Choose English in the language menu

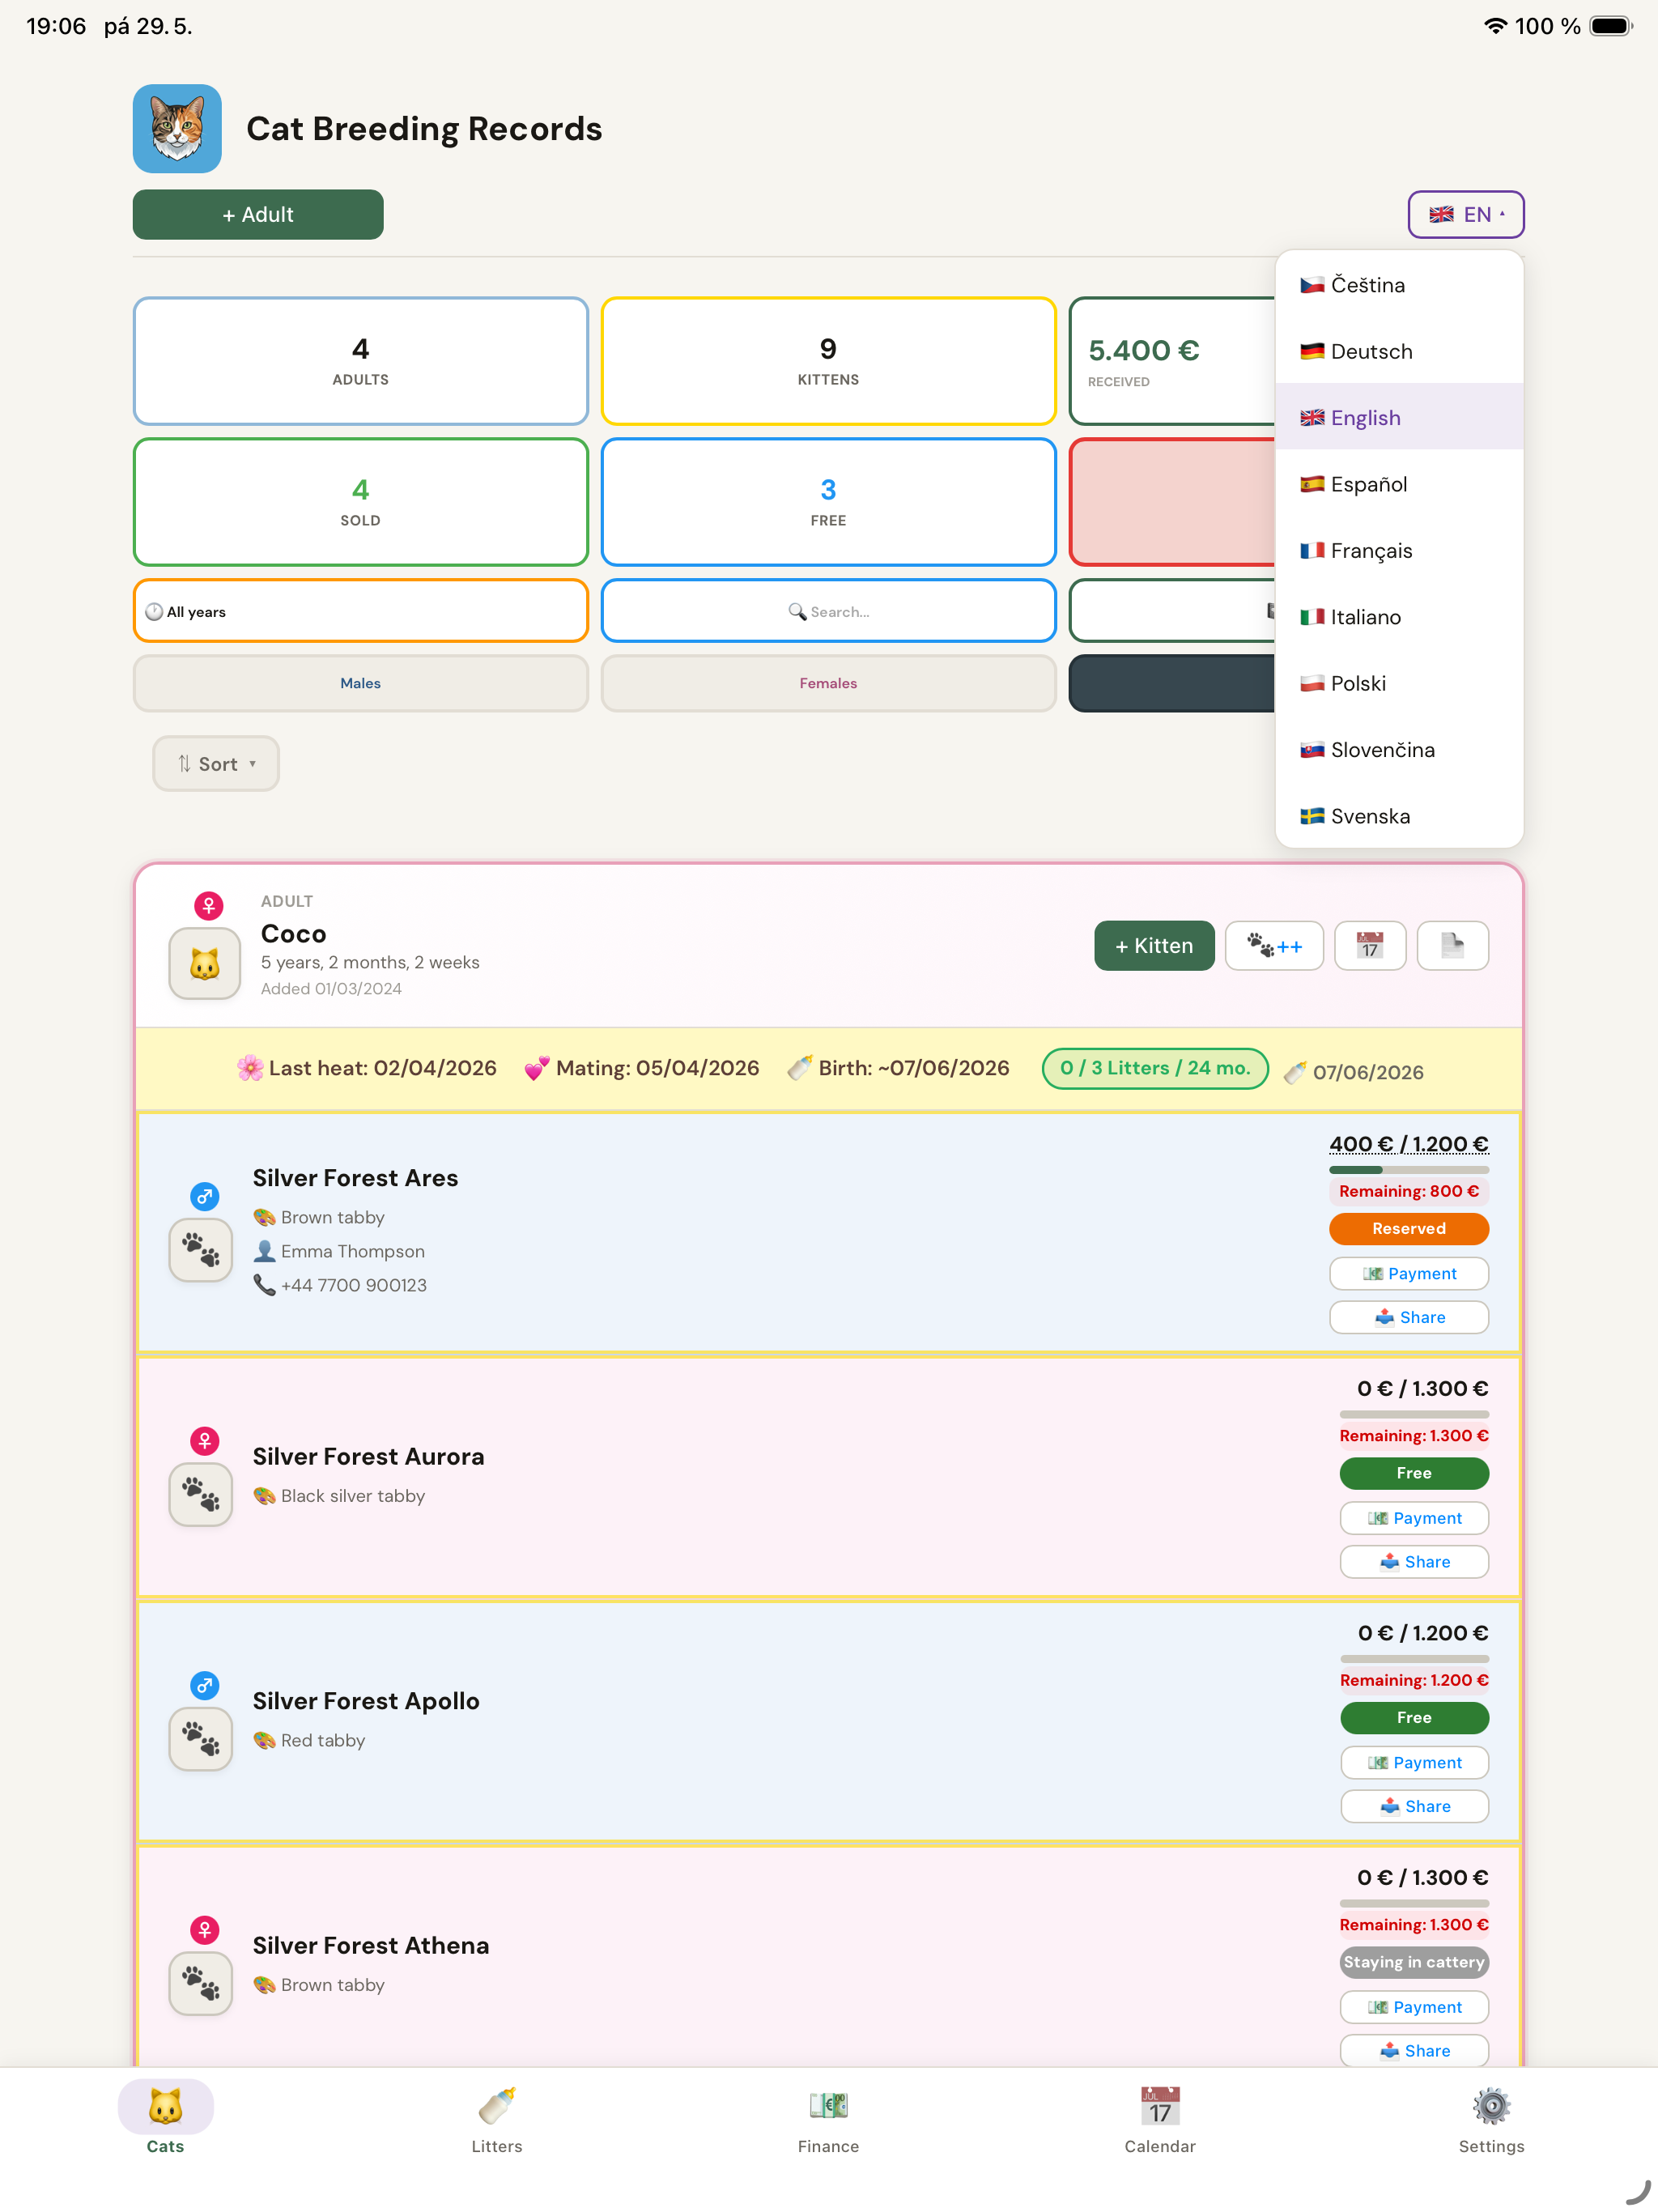tap(1399, 417)
